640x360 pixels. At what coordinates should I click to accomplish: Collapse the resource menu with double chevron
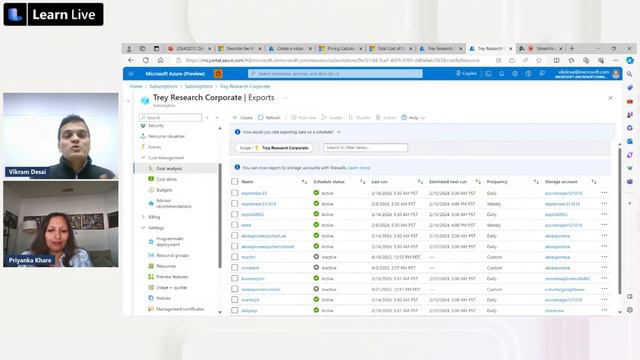(x=217, y=118)
